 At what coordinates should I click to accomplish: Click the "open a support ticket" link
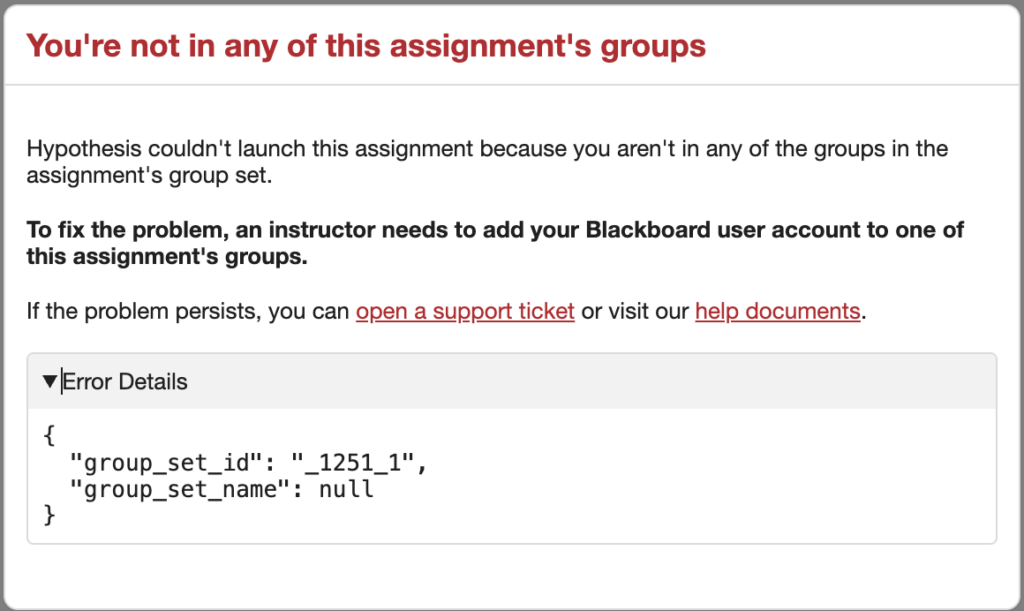pos(465,311)
